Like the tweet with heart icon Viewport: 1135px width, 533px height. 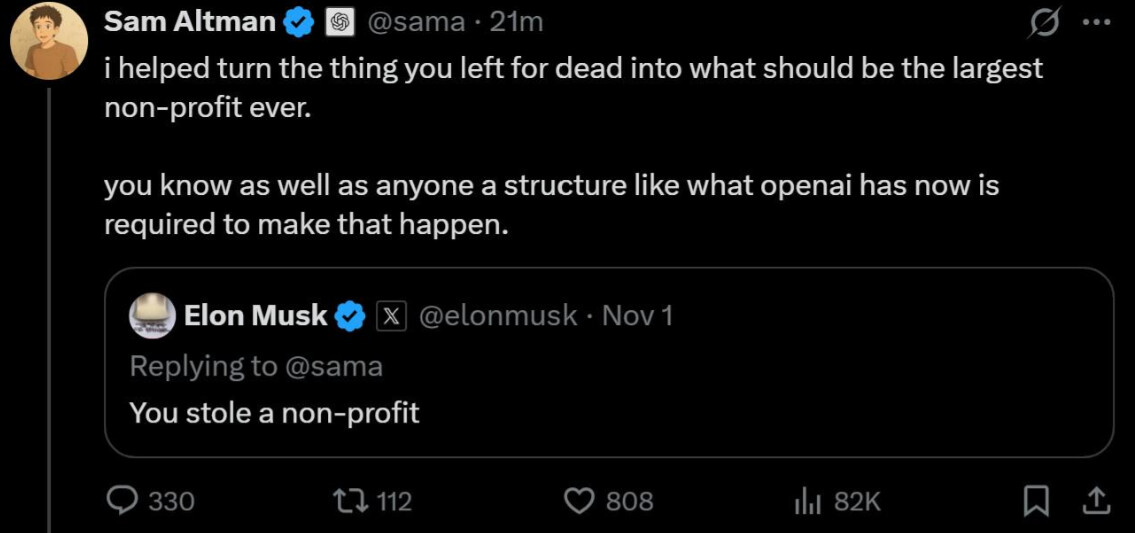point(580,500)
